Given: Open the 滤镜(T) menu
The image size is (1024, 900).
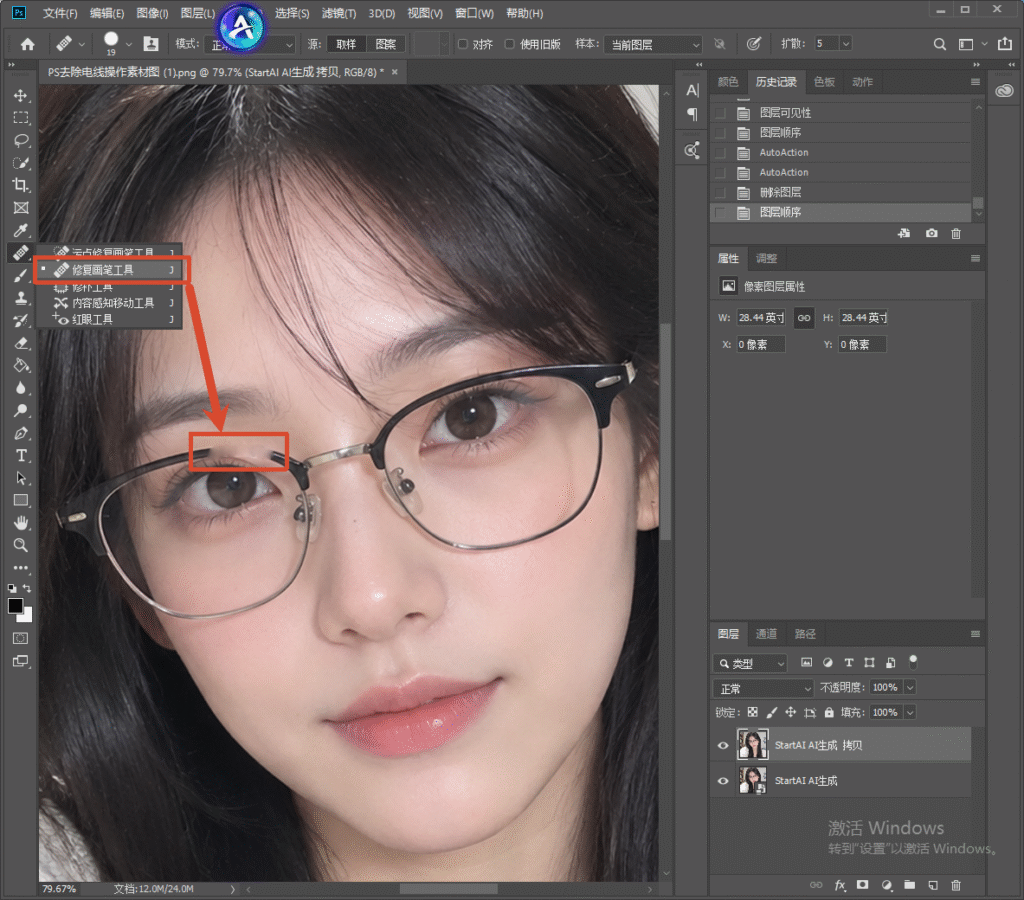Looking at the screenshot, I should coord(339,13).
